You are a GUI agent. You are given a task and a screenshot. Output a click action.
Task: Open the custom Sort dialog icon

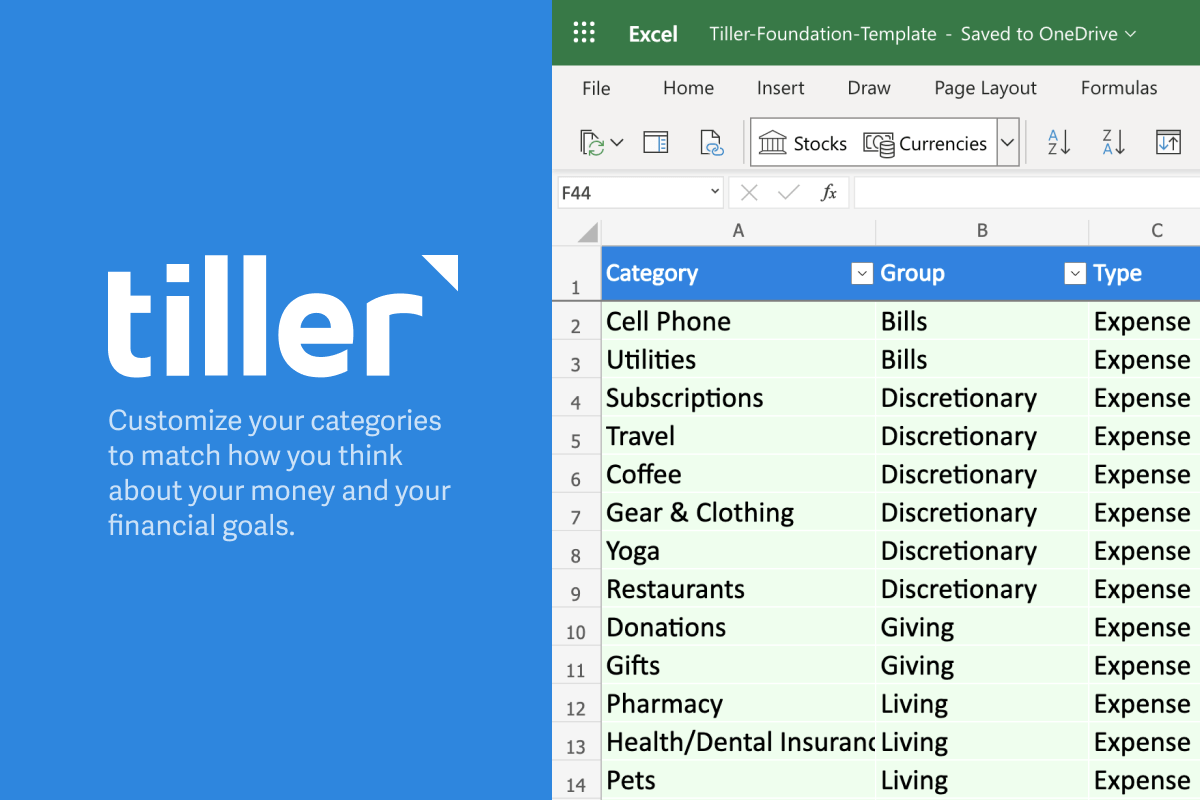[x=1168, y=143]
